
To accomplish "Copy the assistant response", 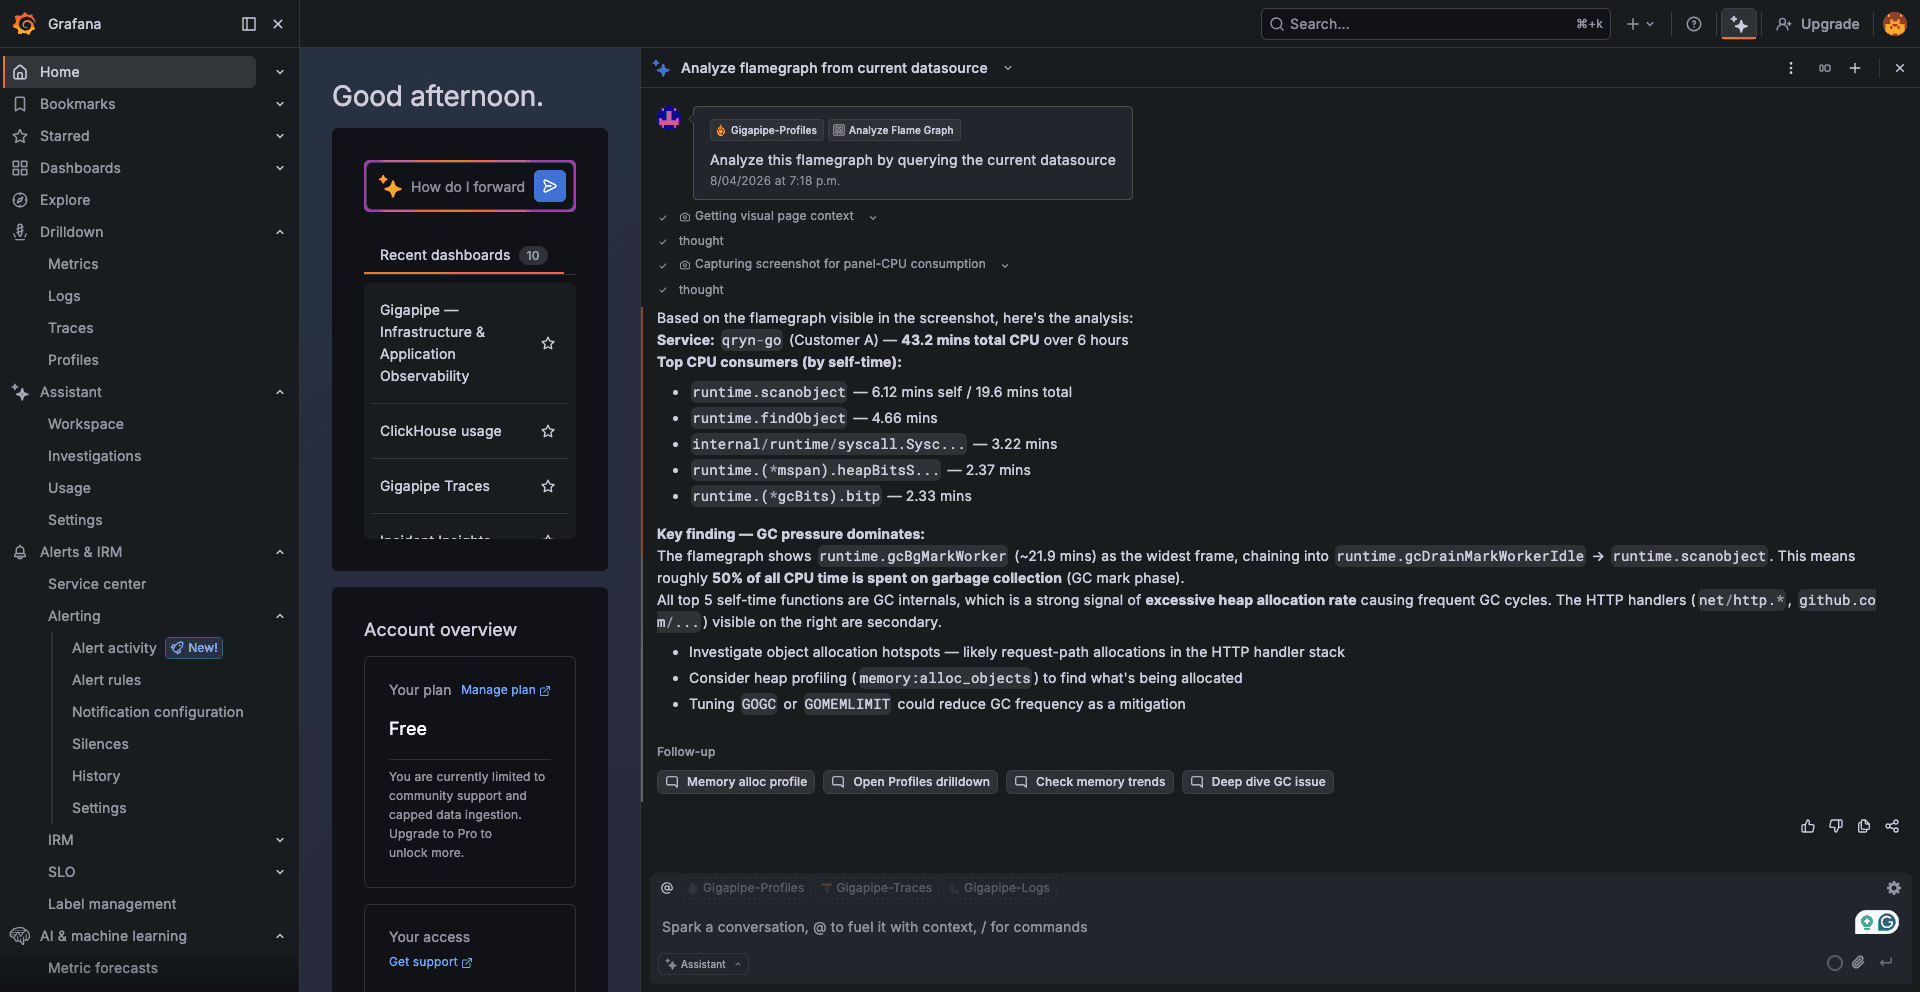I will (x=1864, y=826).
